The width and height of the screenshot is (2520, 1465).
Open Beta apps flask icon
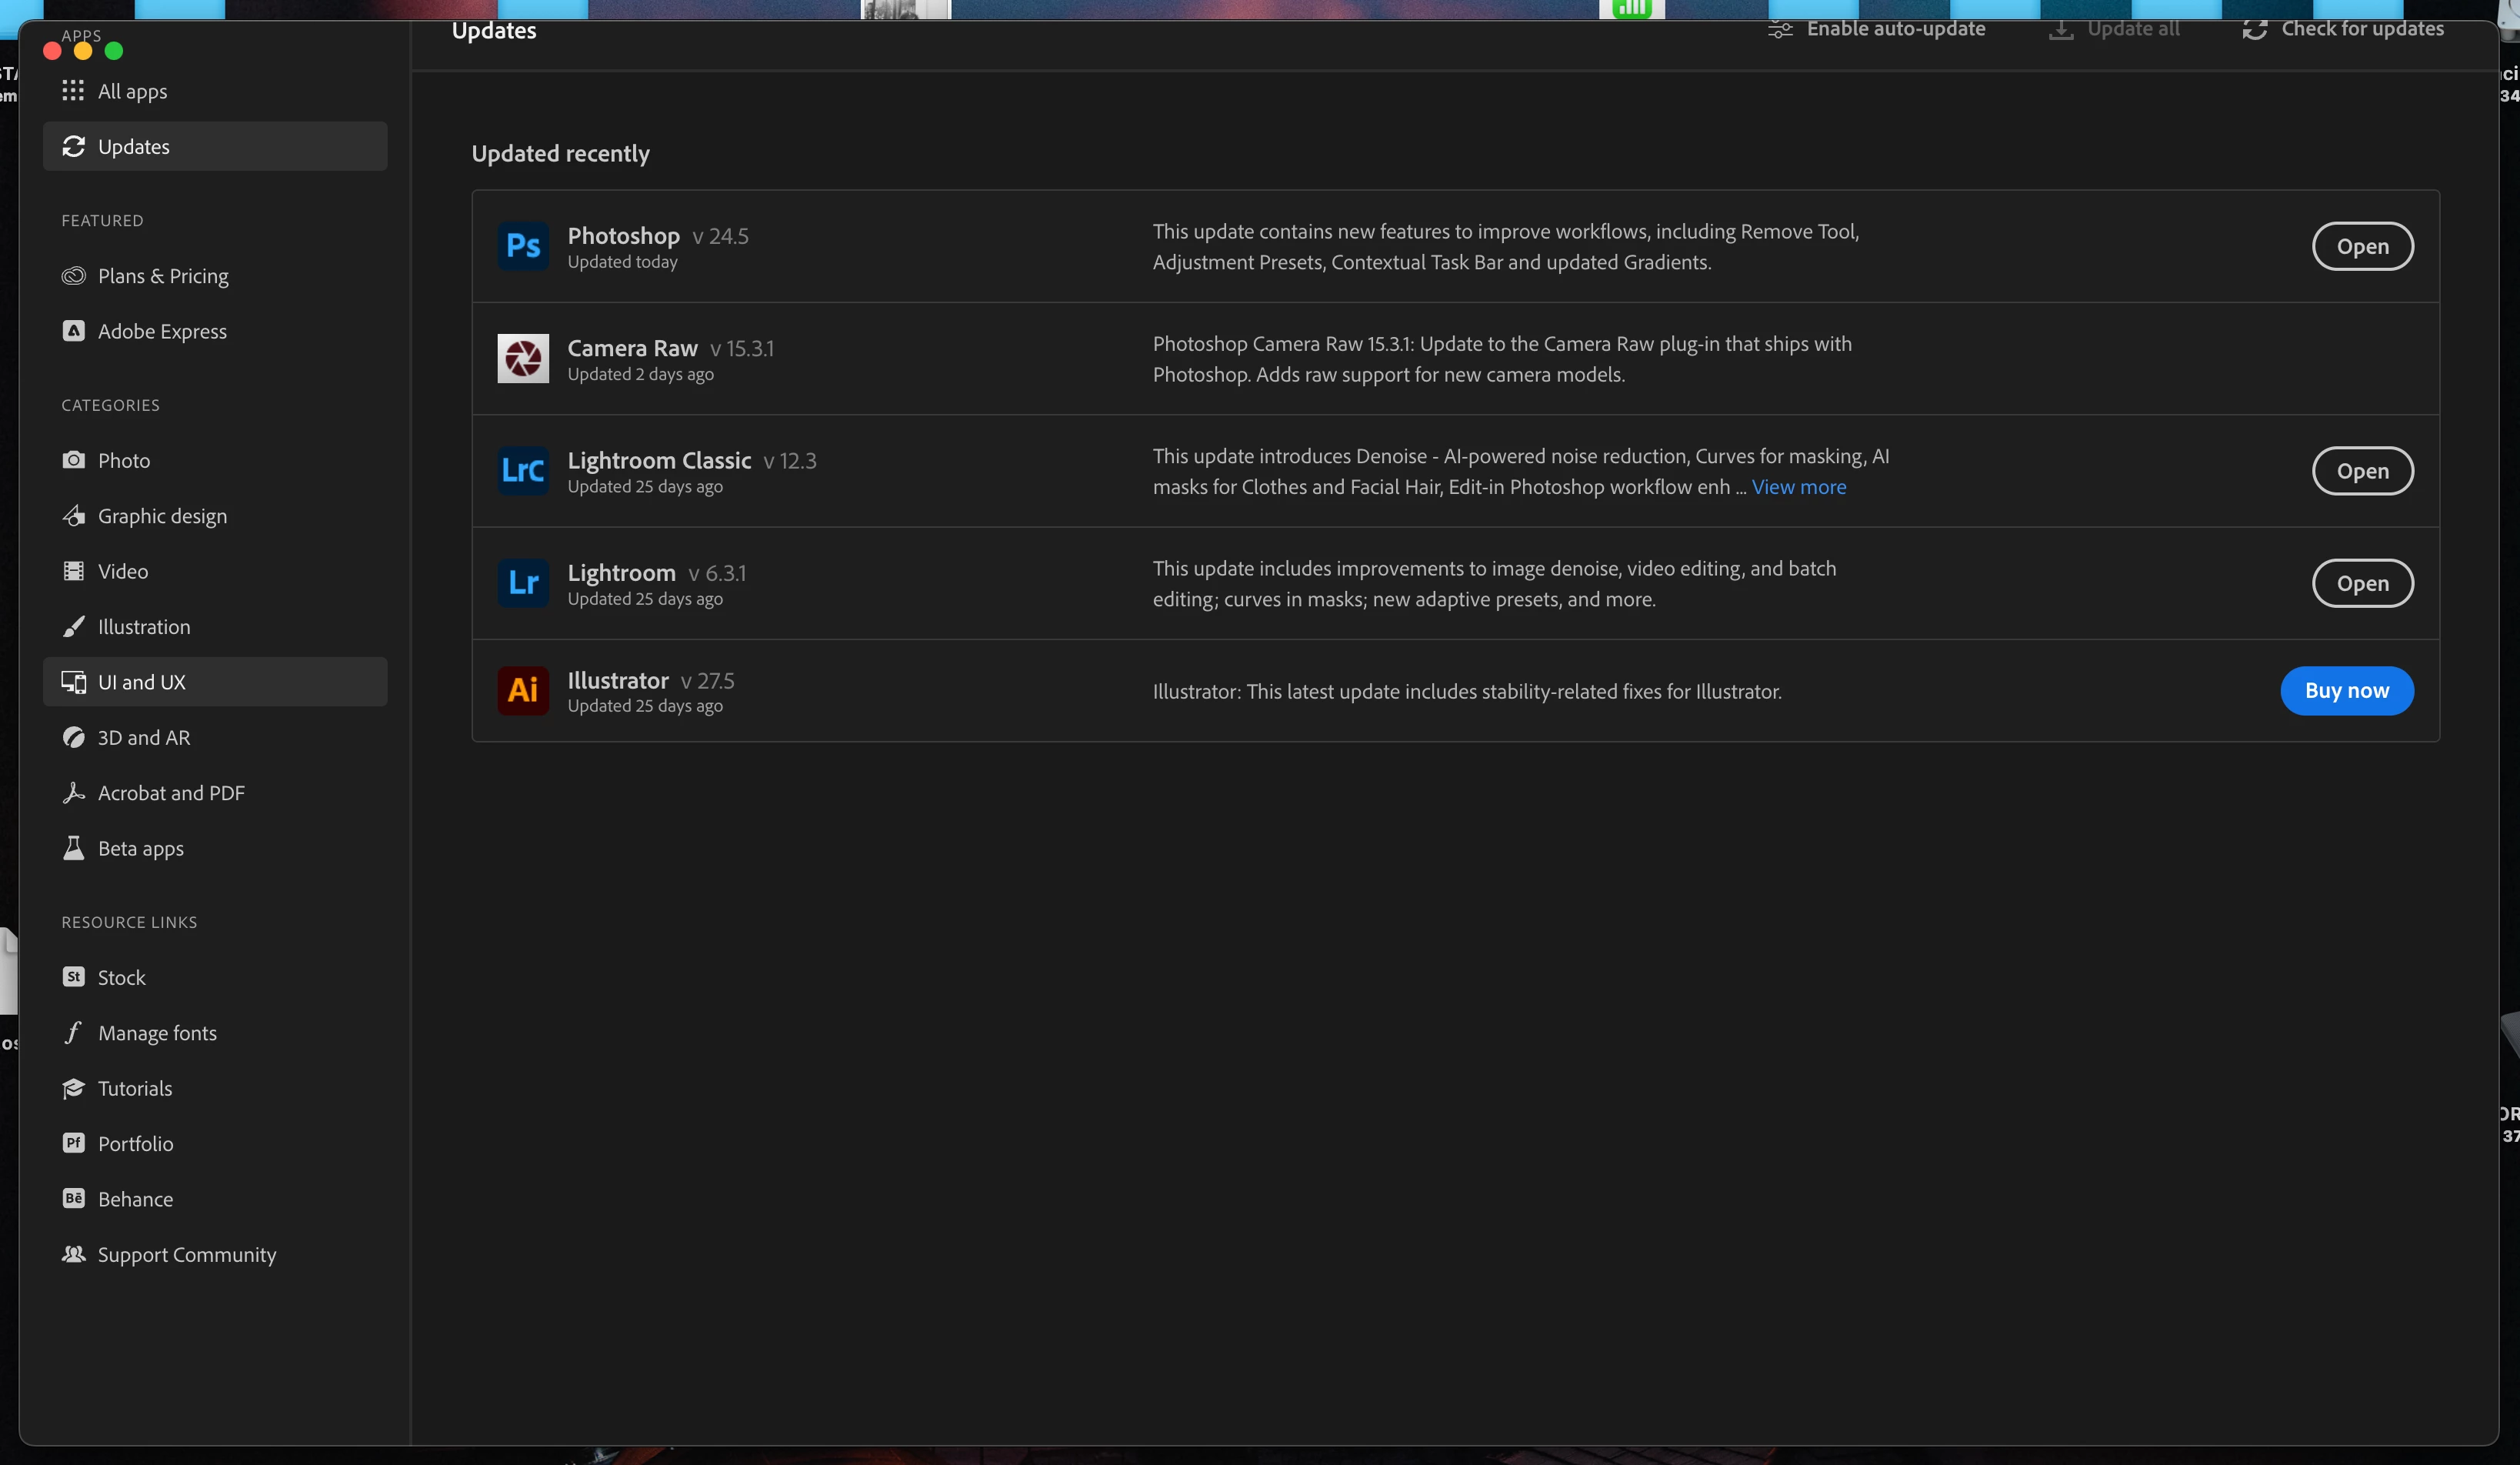(74, 848)
